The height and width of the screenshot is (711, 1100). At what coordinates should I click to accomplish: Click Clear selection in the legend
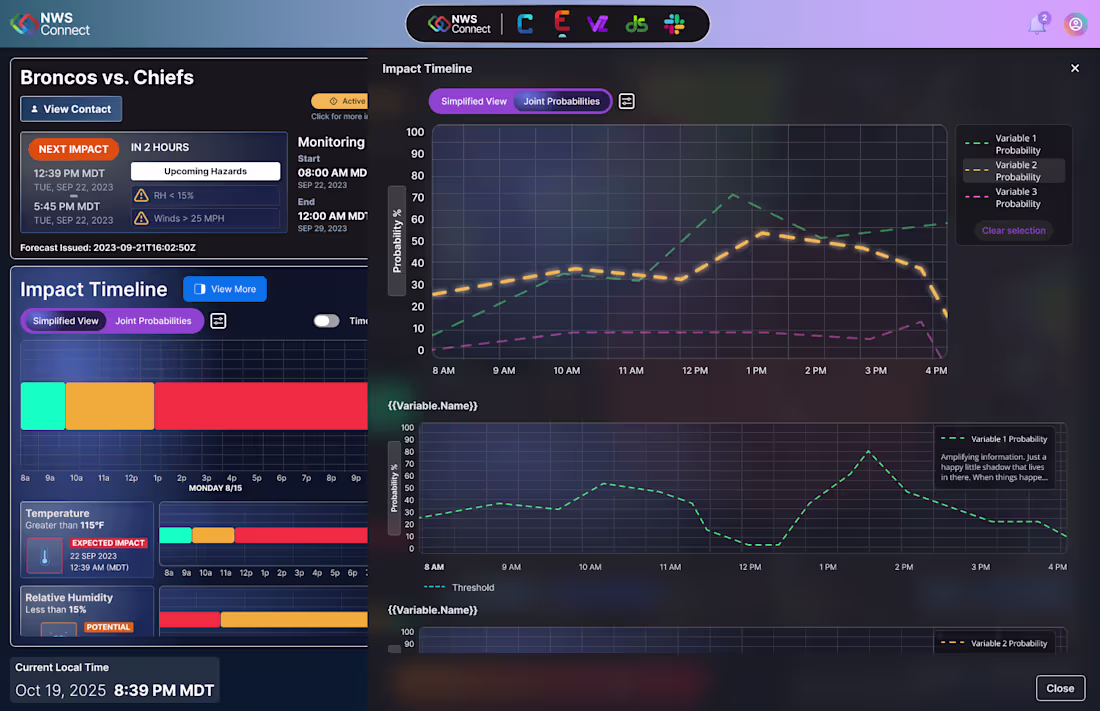[1013, 230]
